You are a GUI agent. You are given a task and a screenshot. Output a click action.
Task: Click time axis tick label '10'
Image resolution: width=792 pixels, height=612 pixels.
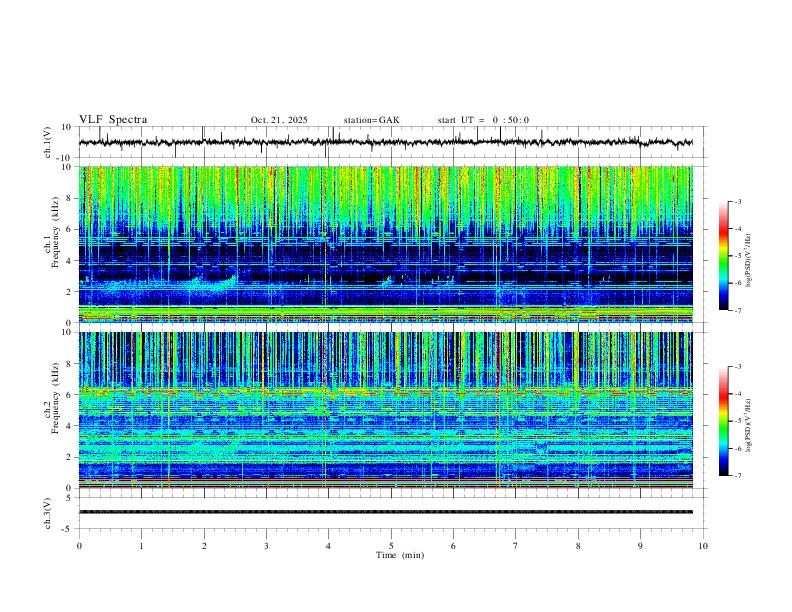point(703,546)
